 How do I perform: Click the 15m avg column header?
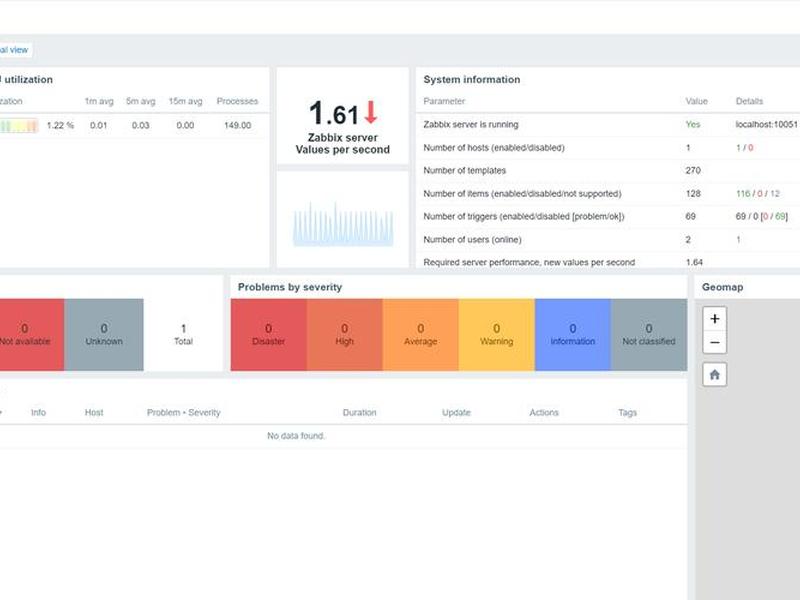point(185,101)
